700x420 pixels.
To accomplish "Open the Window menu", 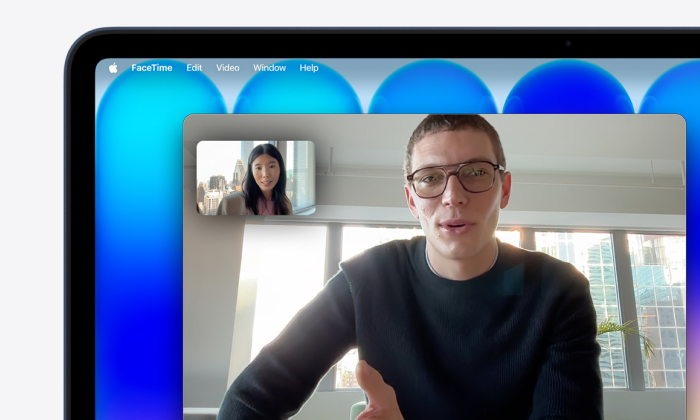I will click(x=269, y=68).
